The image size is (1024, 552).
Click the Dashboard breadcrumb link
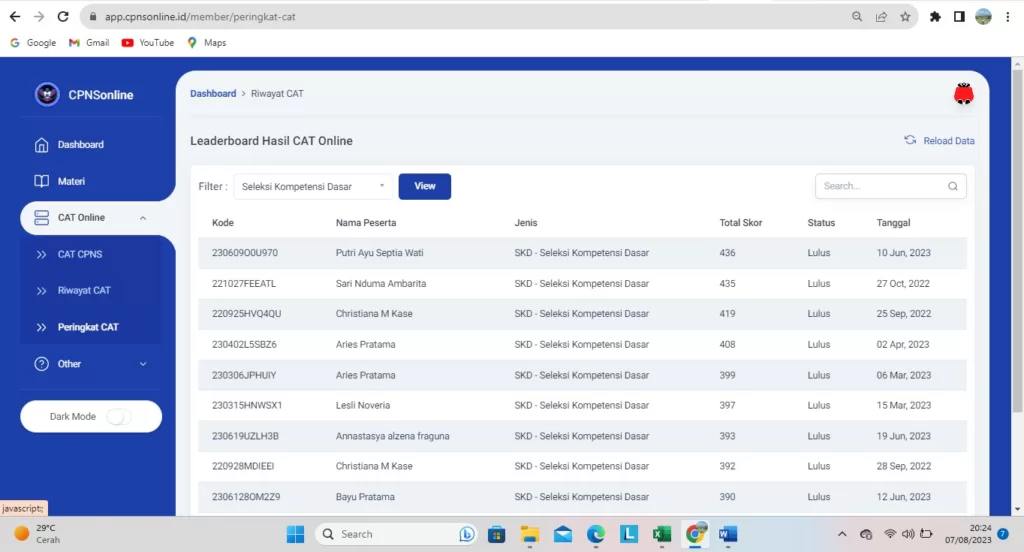213,94
